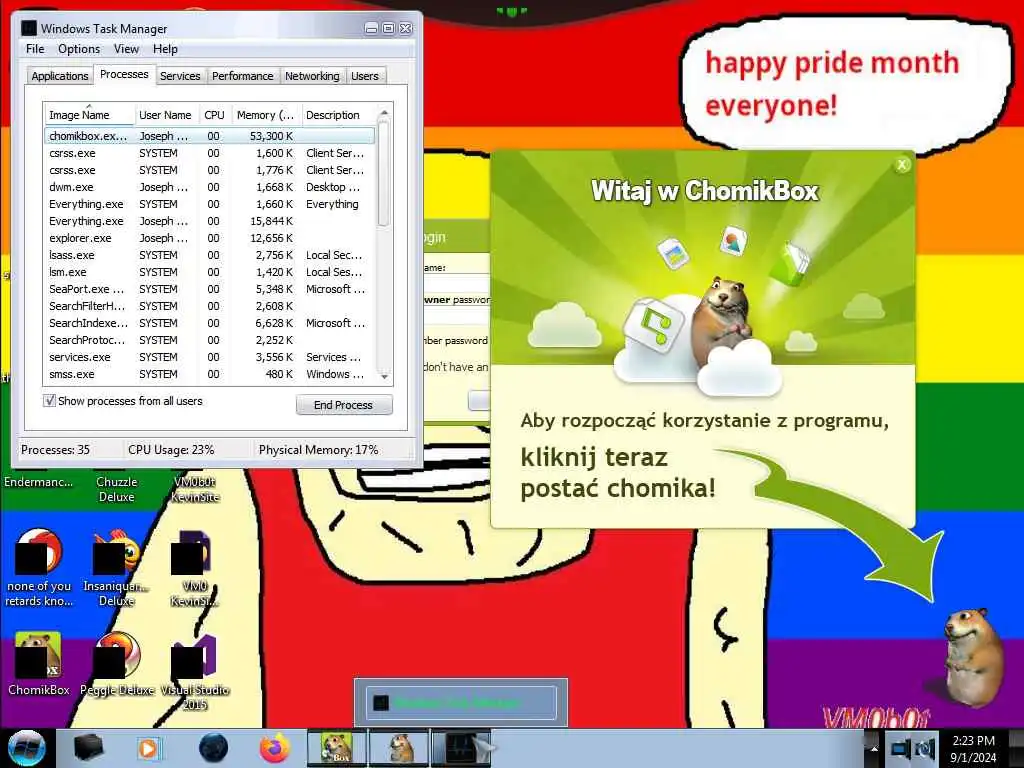This screenshot has height=768, width=1024.
Task: Sort processes by Description column
Action: coord(338,115)
